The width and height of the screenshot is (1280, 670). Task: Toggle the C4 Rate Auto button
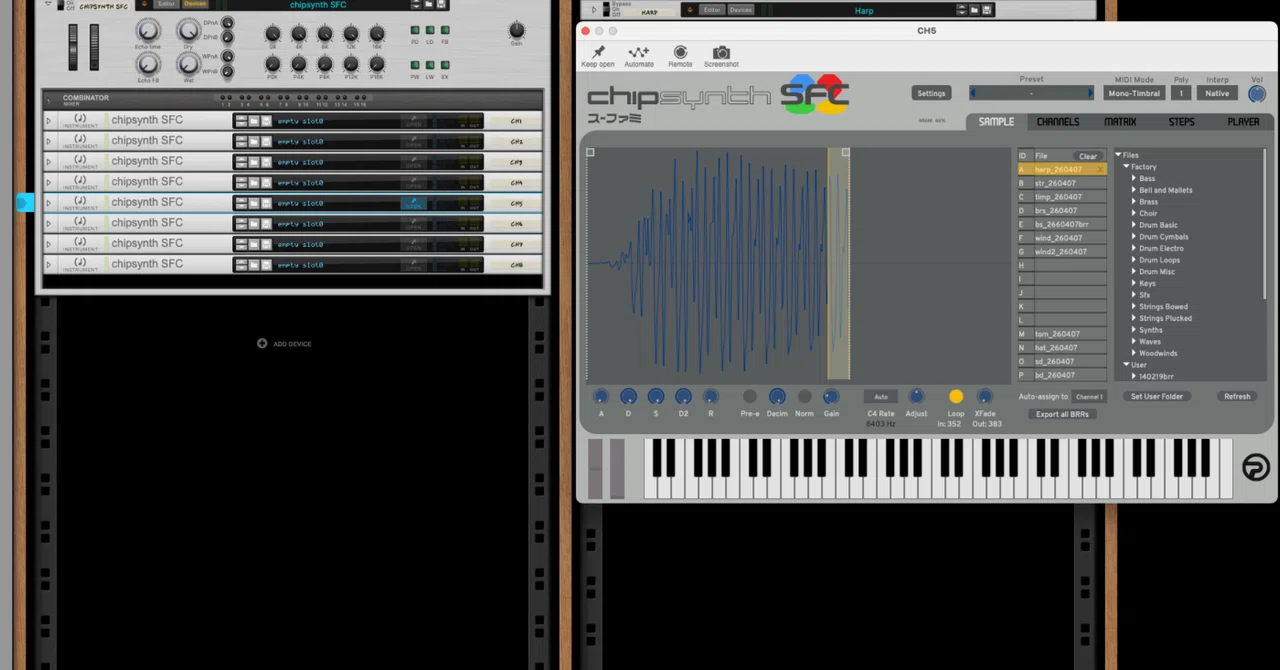point(881,397)
